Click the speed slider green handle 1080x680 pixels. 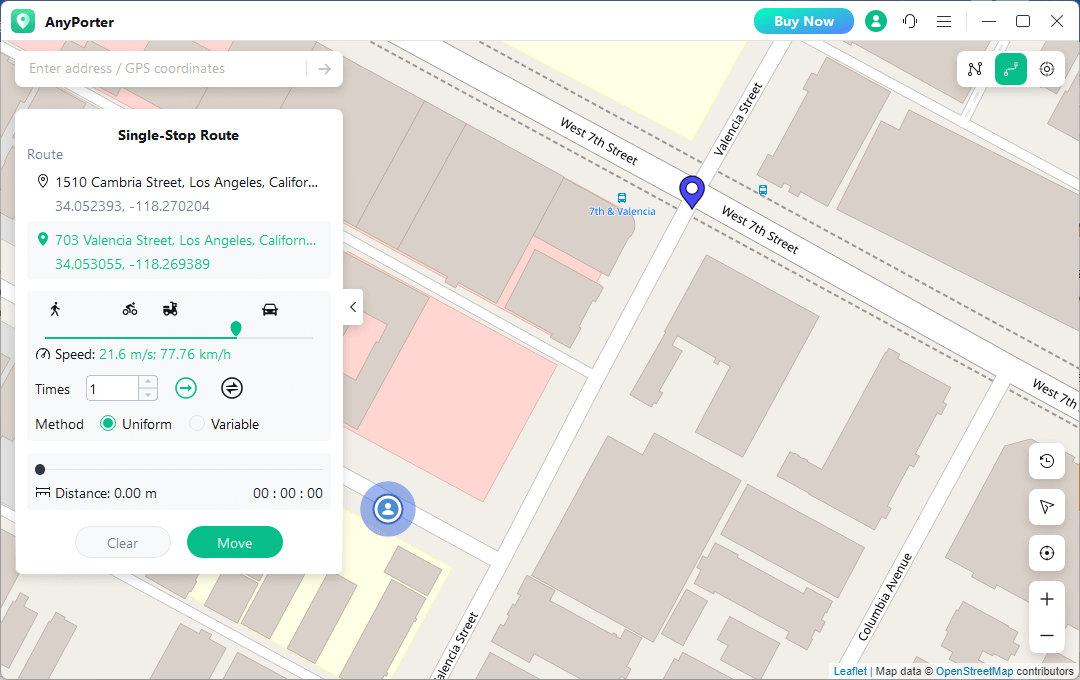[x=236, y=328]
